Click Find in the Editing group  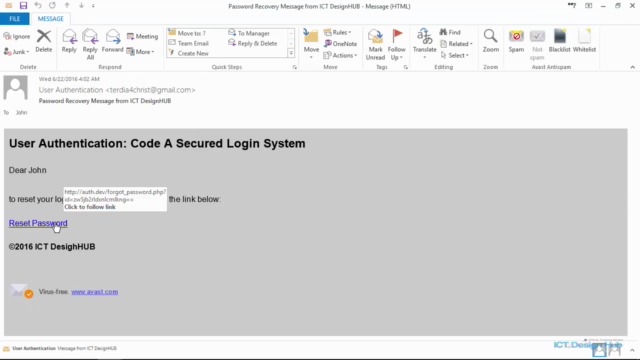[x=450, y=32]
